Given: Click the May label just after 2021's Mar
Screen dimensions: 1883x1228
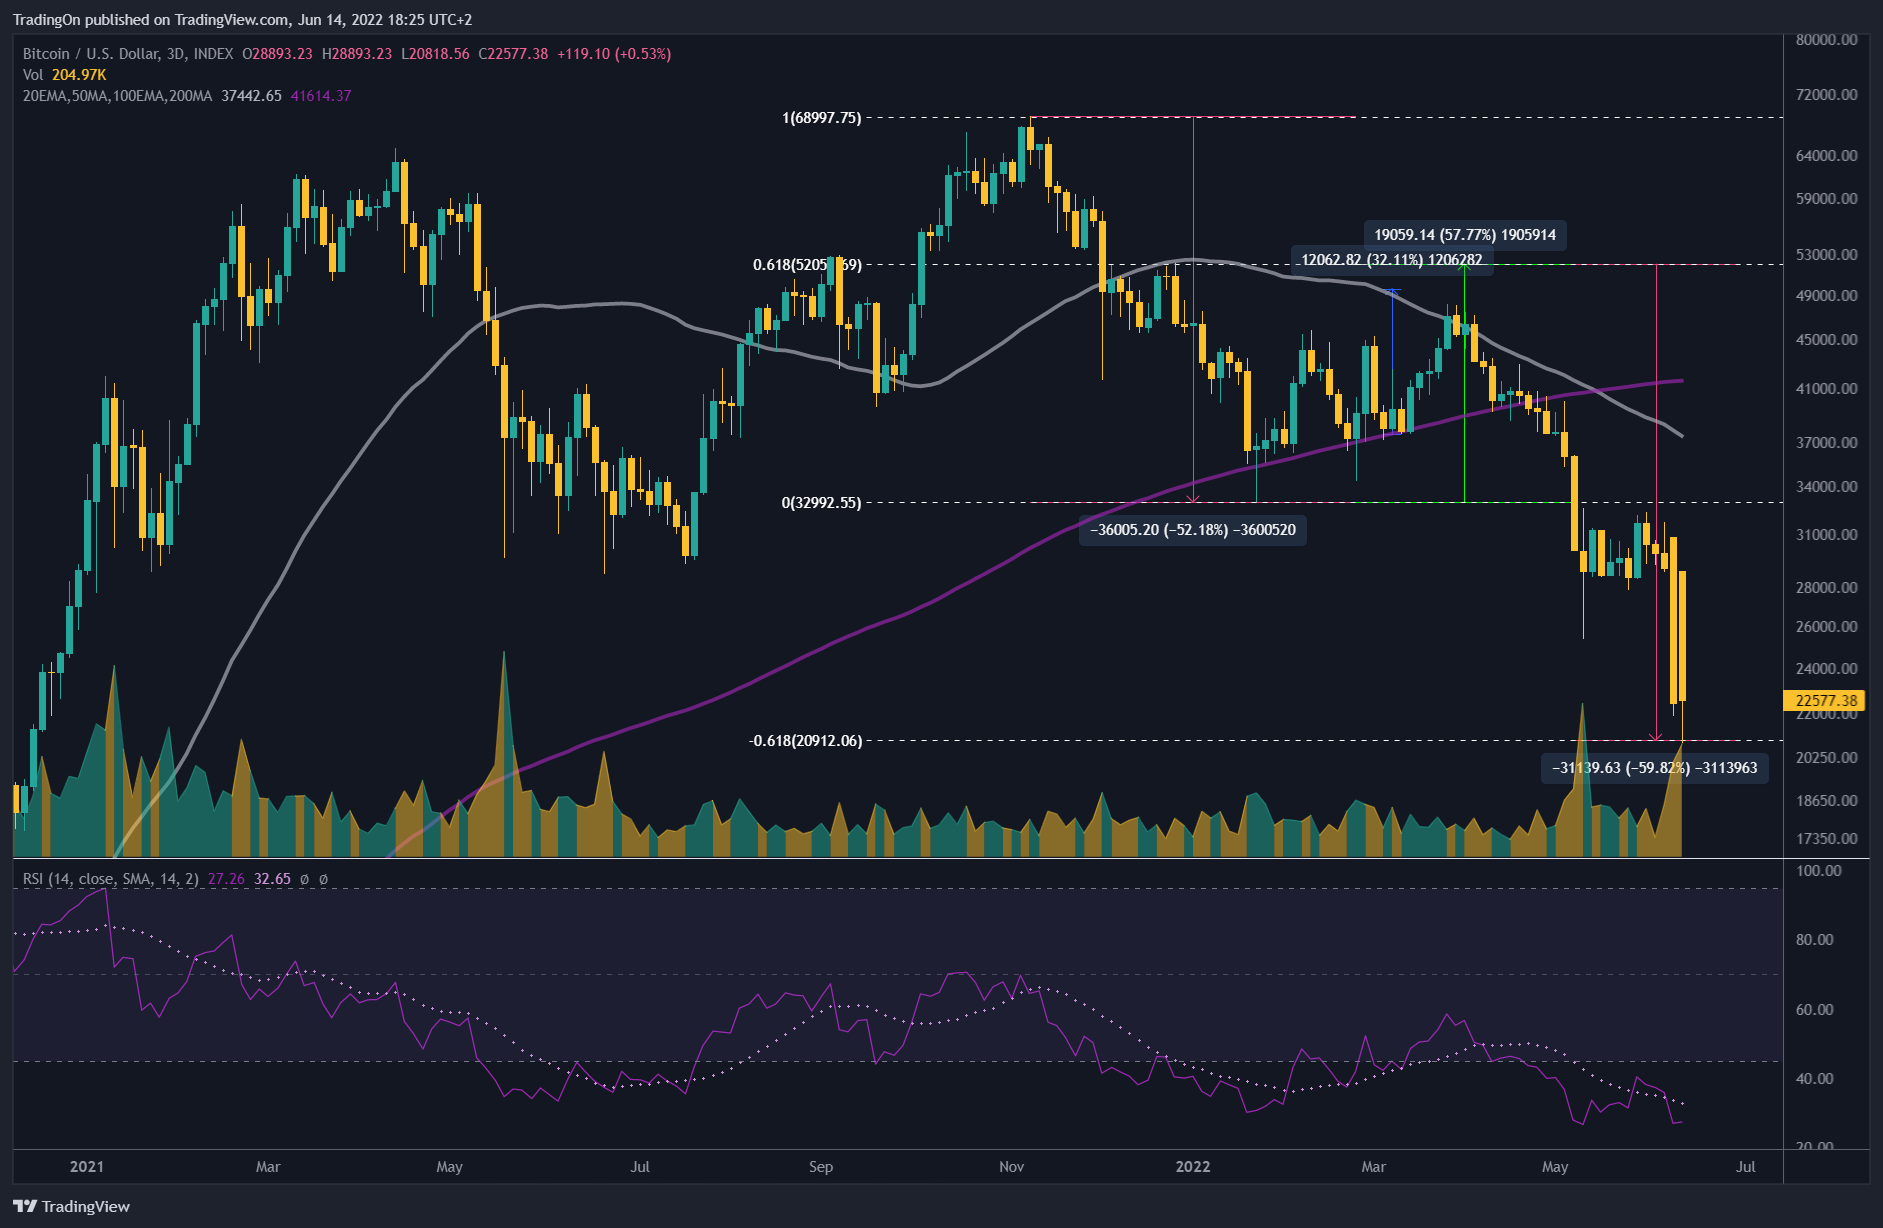Looking at the screenshot, I should (450, 1167).
